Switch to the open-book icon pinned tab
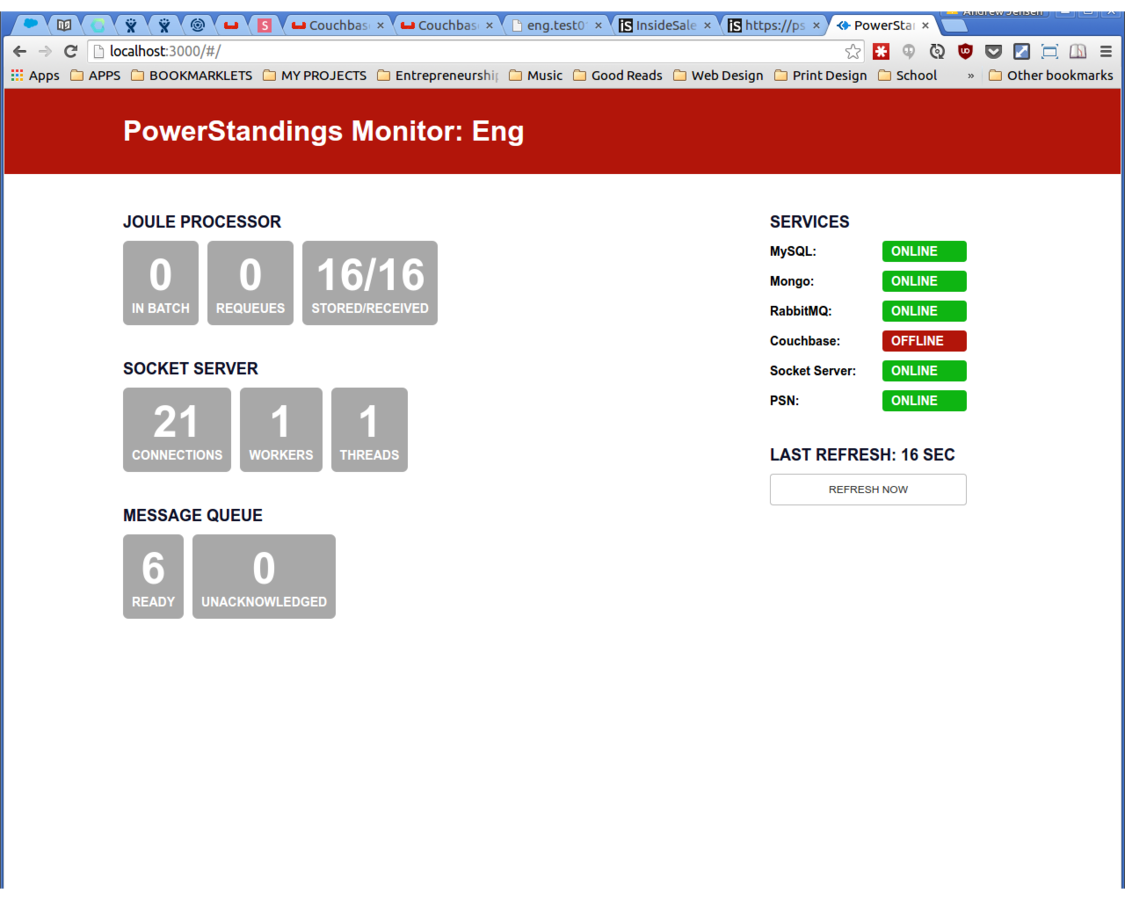 [64, 25]
